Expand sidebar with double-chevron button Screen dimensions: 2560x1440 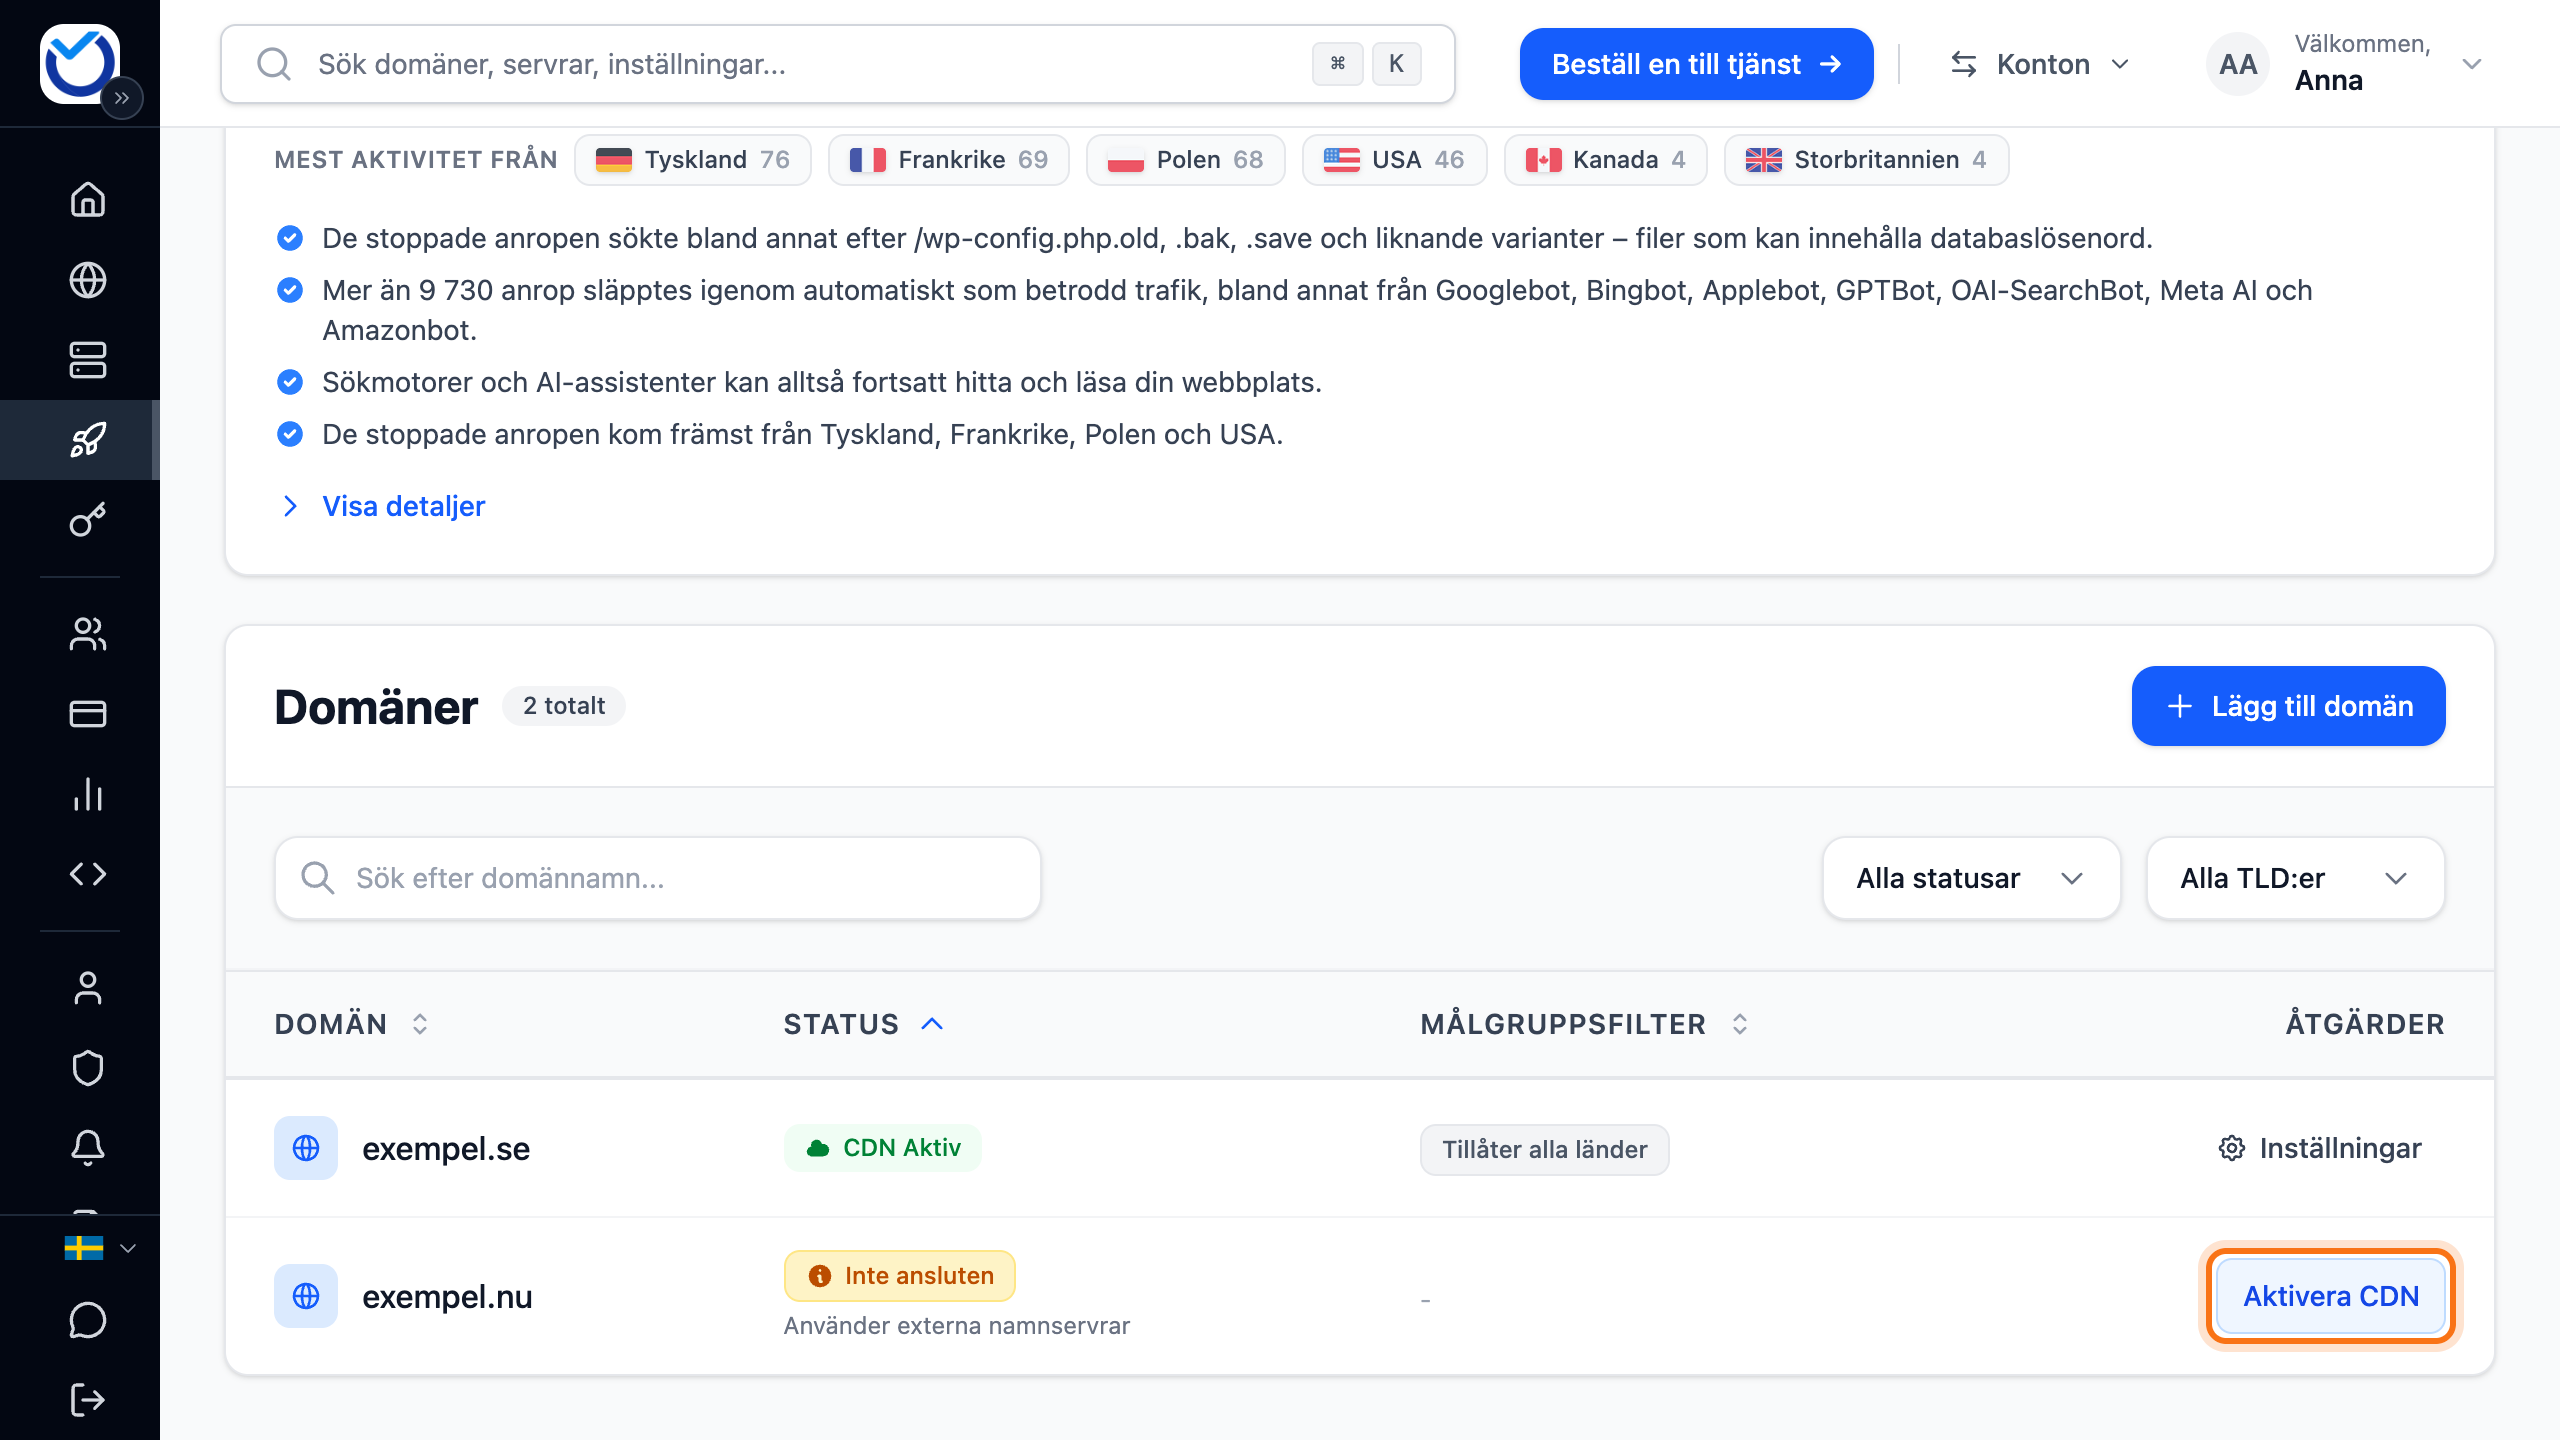pyautogui.click(x=122, y=98)
